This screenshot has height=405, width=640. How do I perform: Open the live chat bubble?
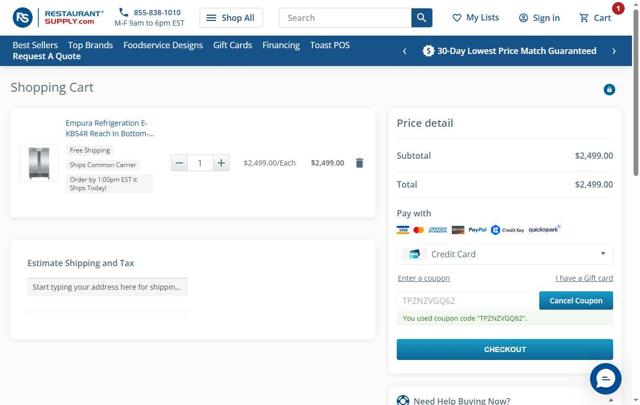(x=606, y=379)
